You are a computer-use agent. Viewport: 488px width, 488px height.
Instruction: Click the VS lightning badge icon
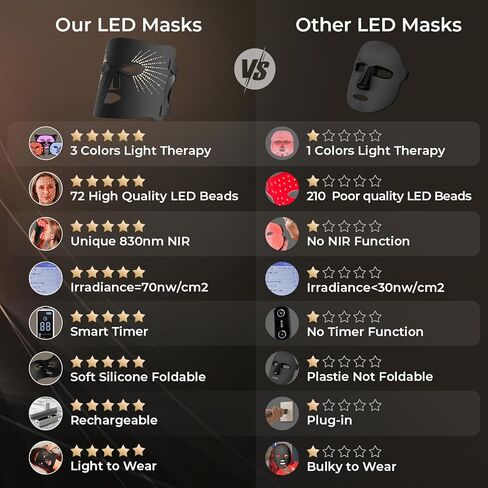[255, 69]
